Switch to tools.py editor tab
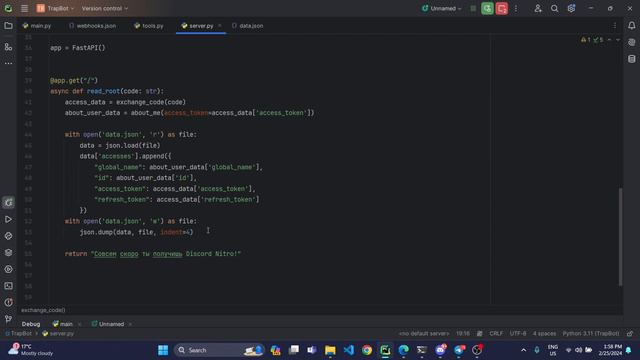 click(149, 26)
